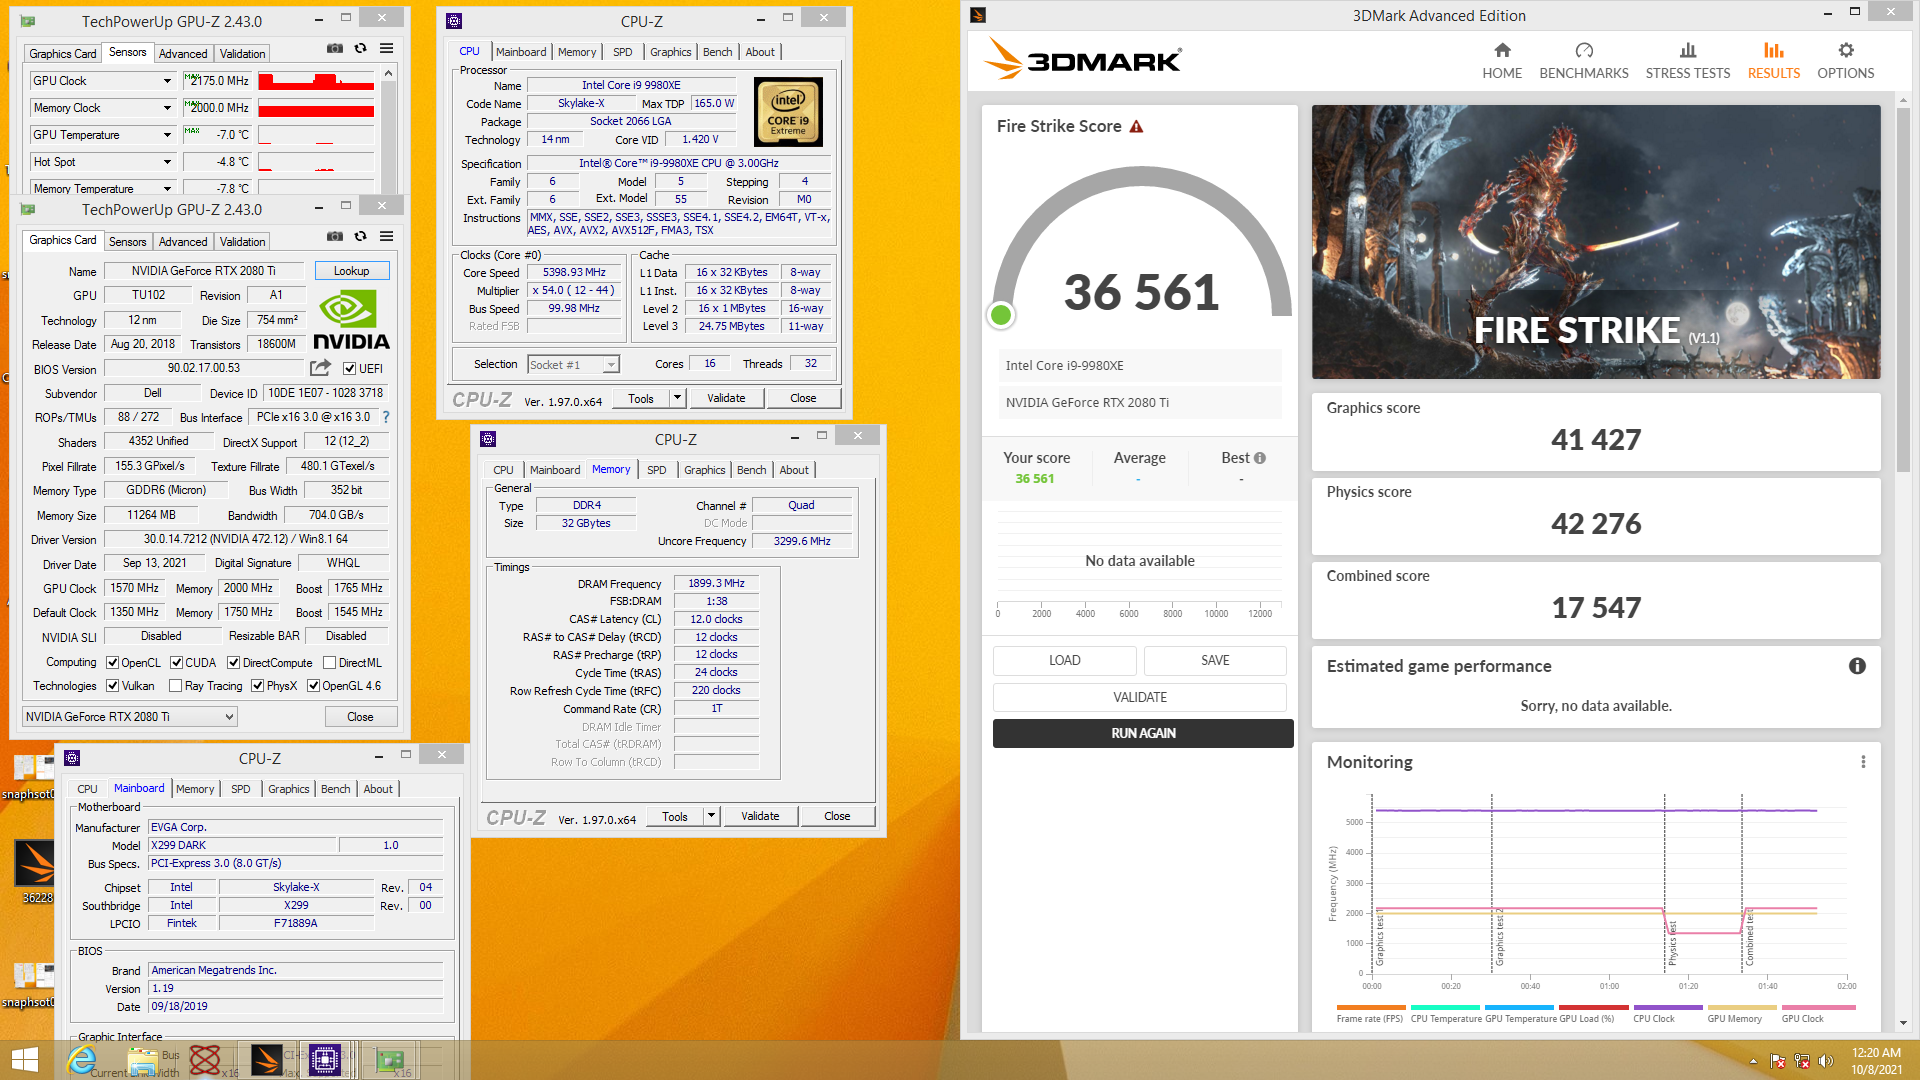Refresh sensors in GPU-Z Sensors window
Image resolution: width=1920 pixels, height=1080 pixels.
point(361,48)
